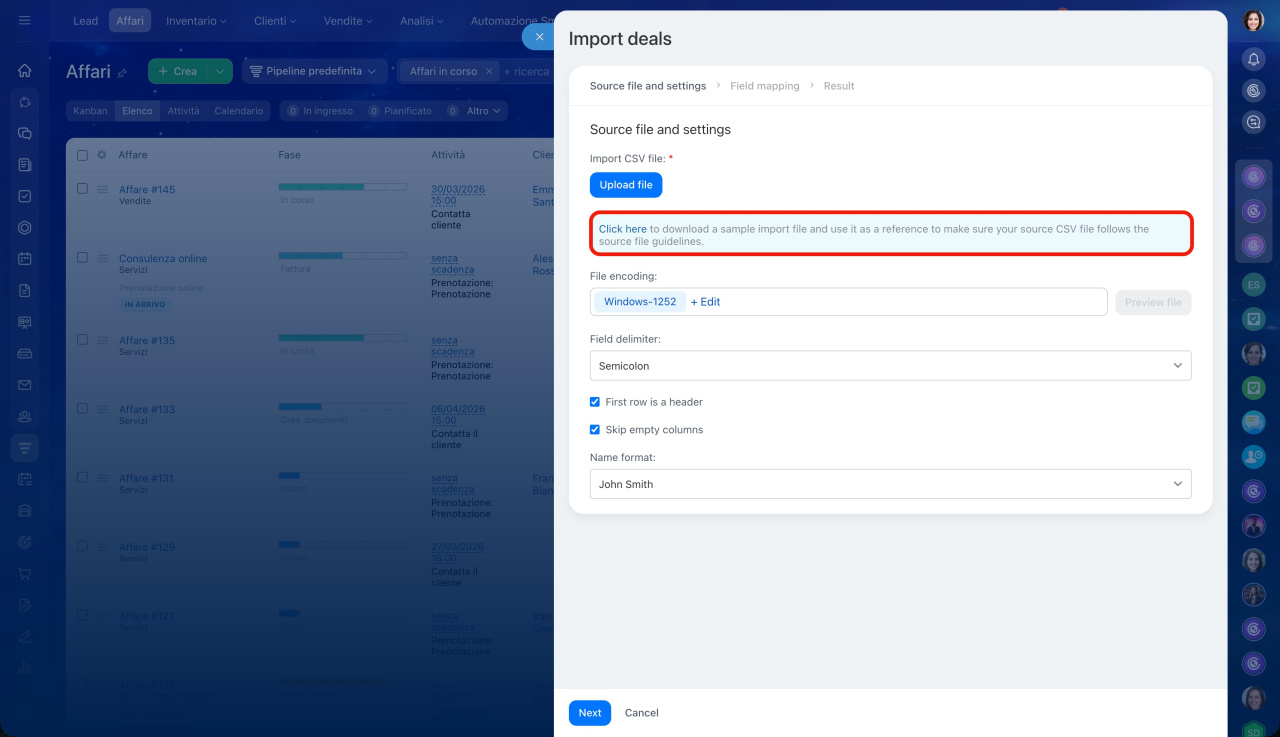
Task: Click the home icon in left sidebar
Action: 25,71
